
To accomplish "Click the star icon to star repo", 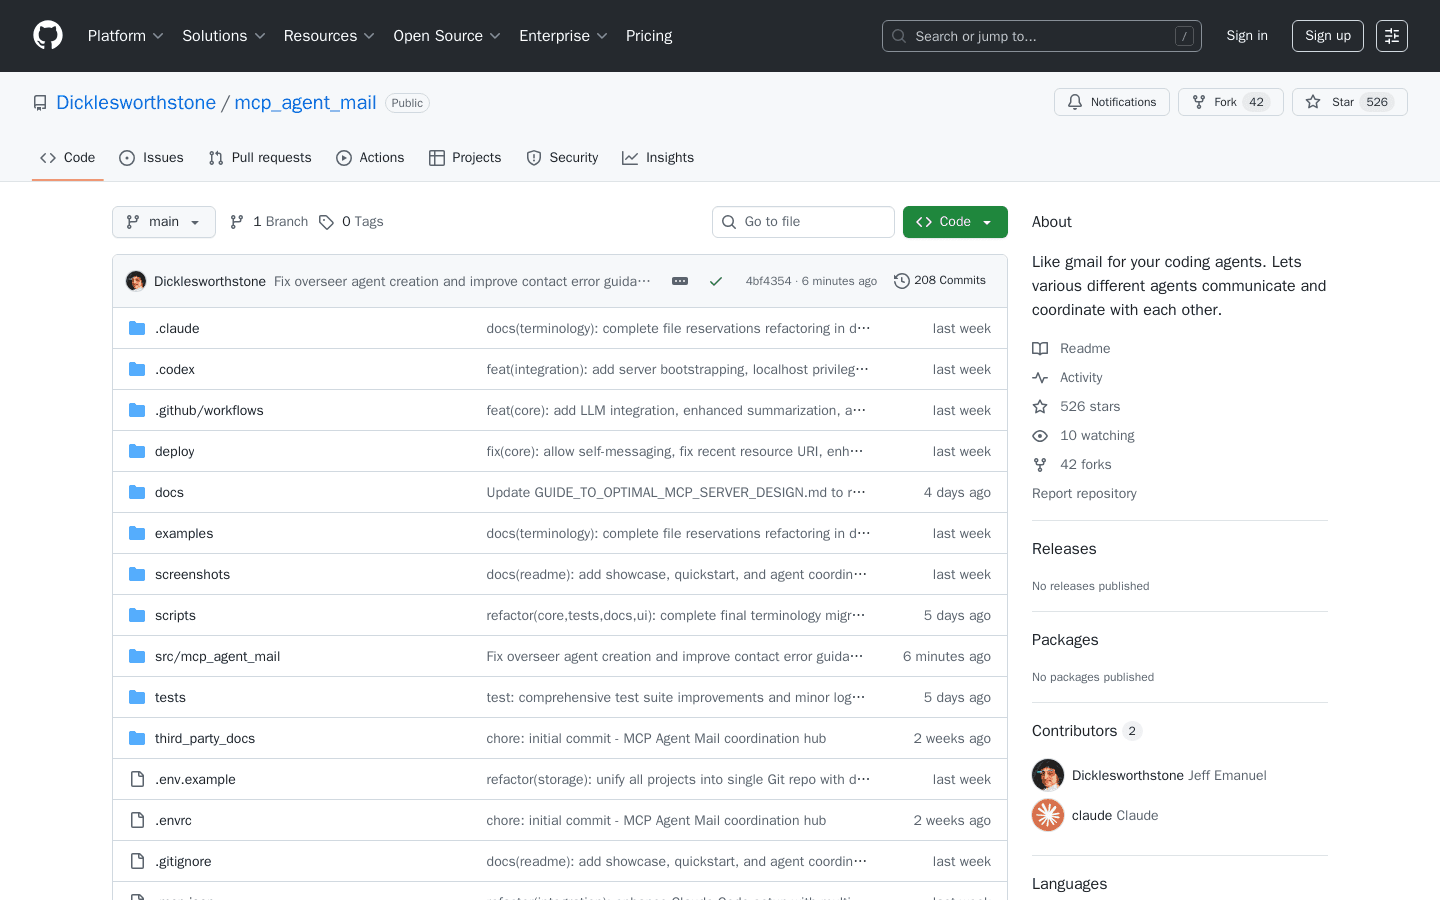I will coord(1313,101).
